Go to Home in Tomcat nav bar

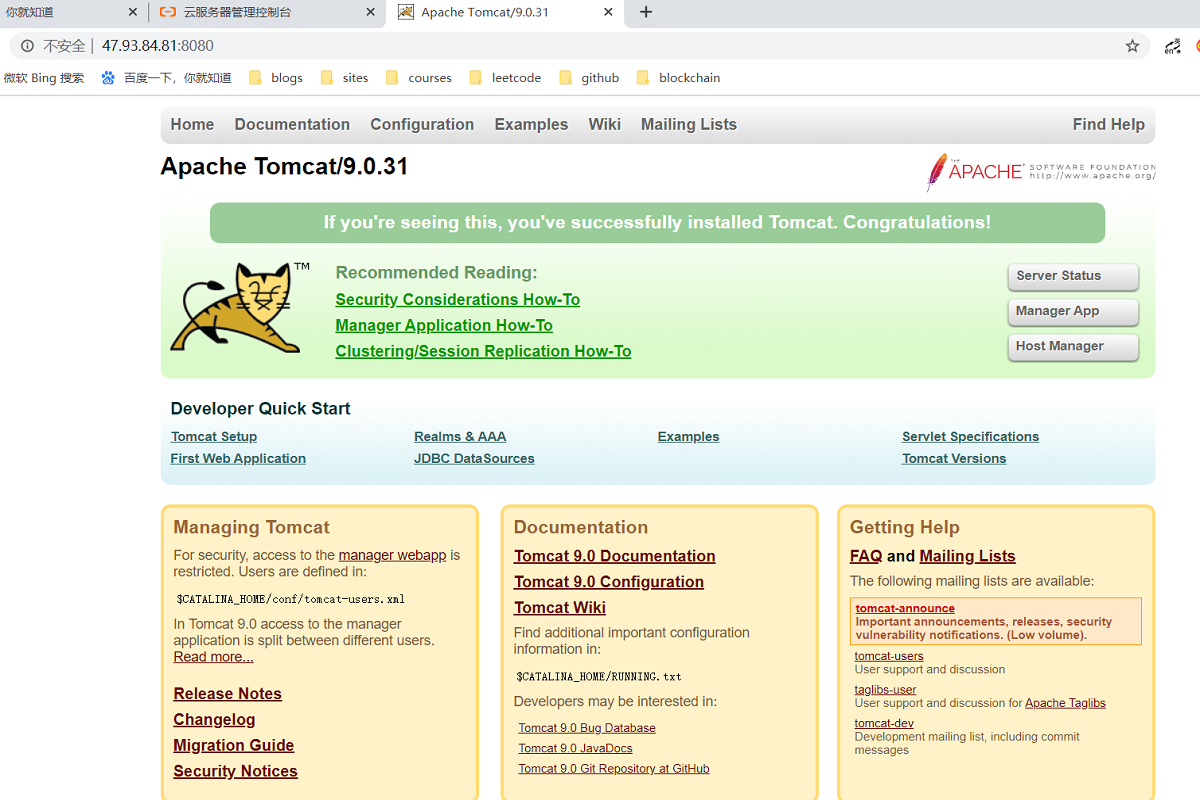point(192,125)
